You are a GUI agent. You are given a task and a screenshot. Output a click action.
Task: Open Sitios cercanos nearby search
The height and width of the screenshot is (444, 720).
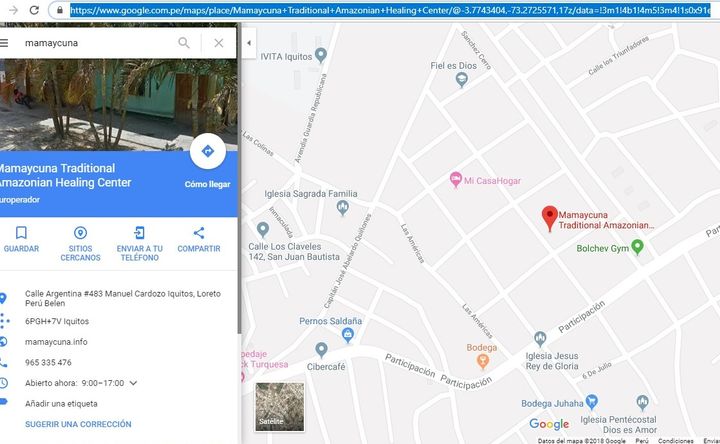click(x=80, y=244)
